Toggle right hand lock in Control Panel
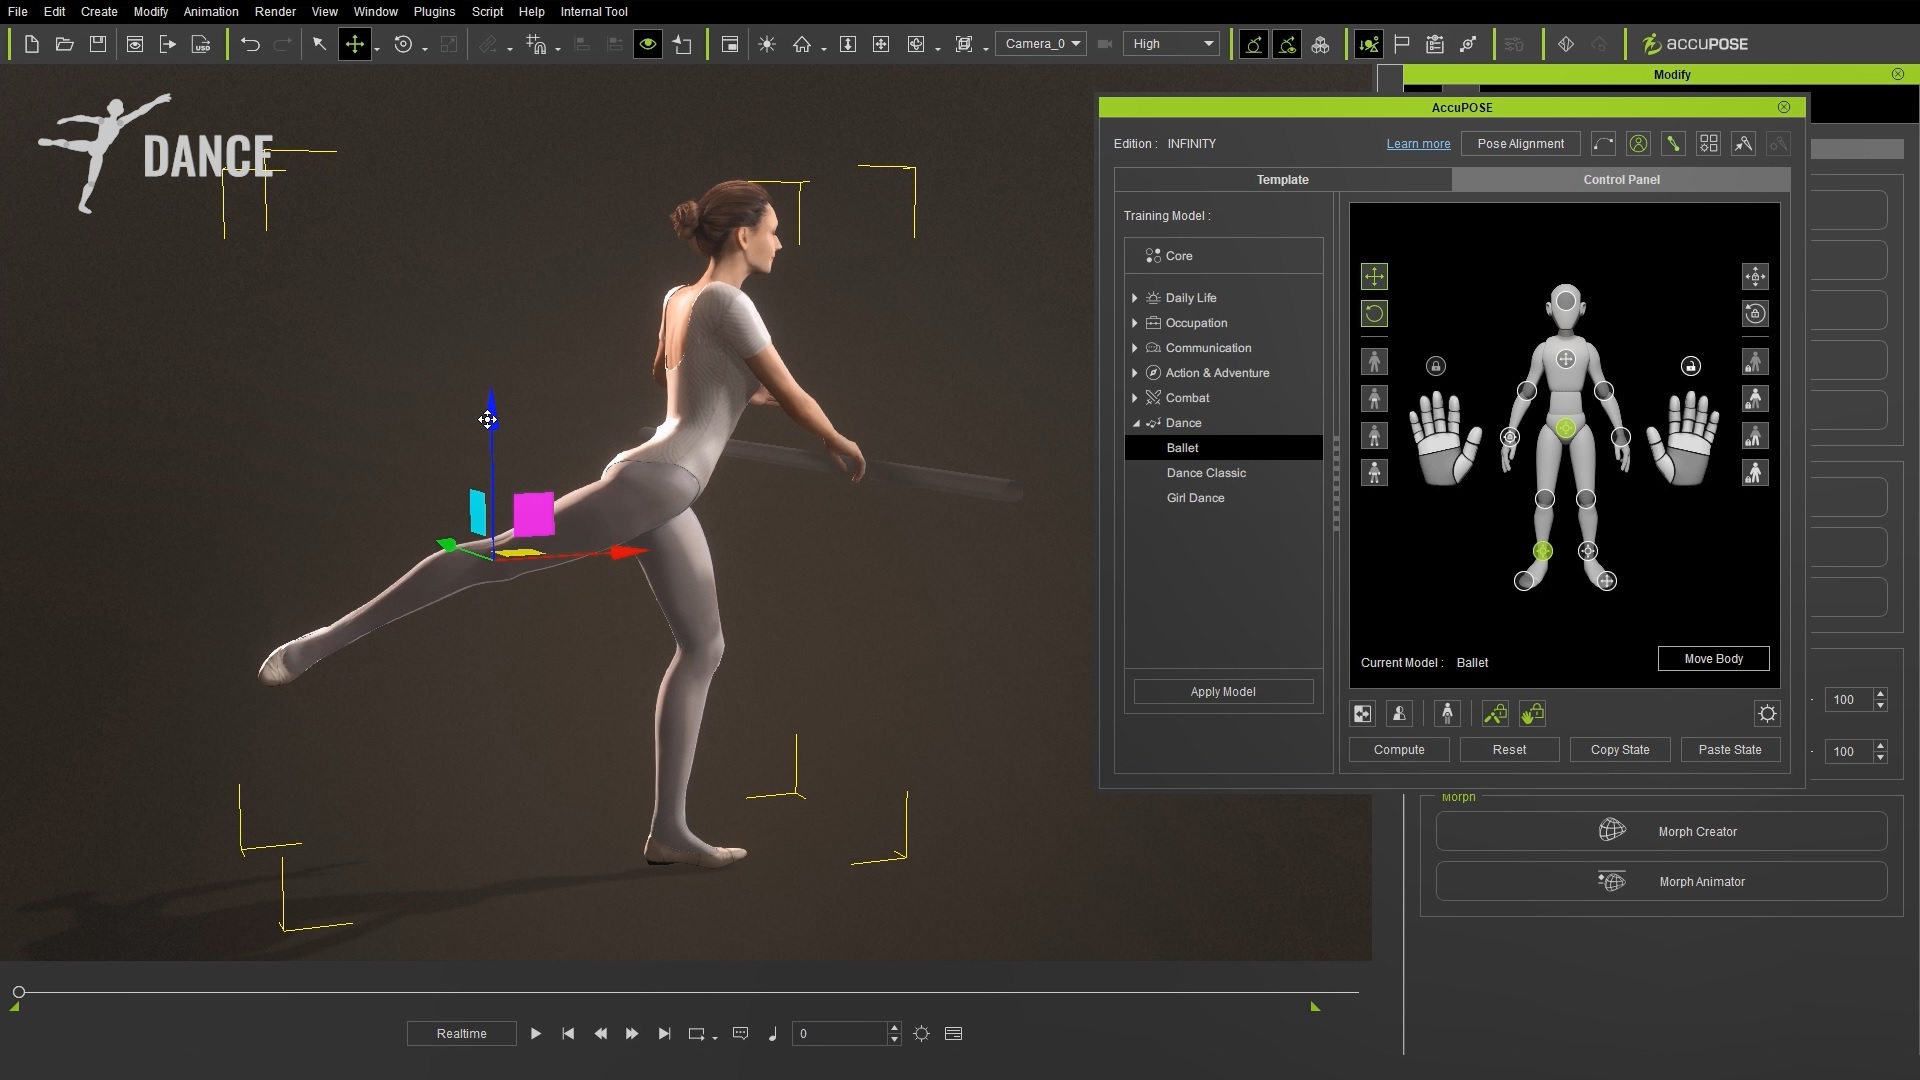The height and width of the screenshot is (1080, 1920). [1691, 366]
